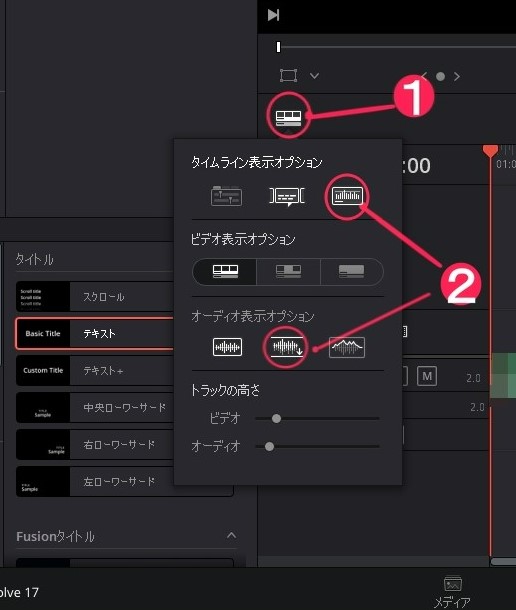Select waveform border audio option
Screen dimensions: 516x610
347,347
